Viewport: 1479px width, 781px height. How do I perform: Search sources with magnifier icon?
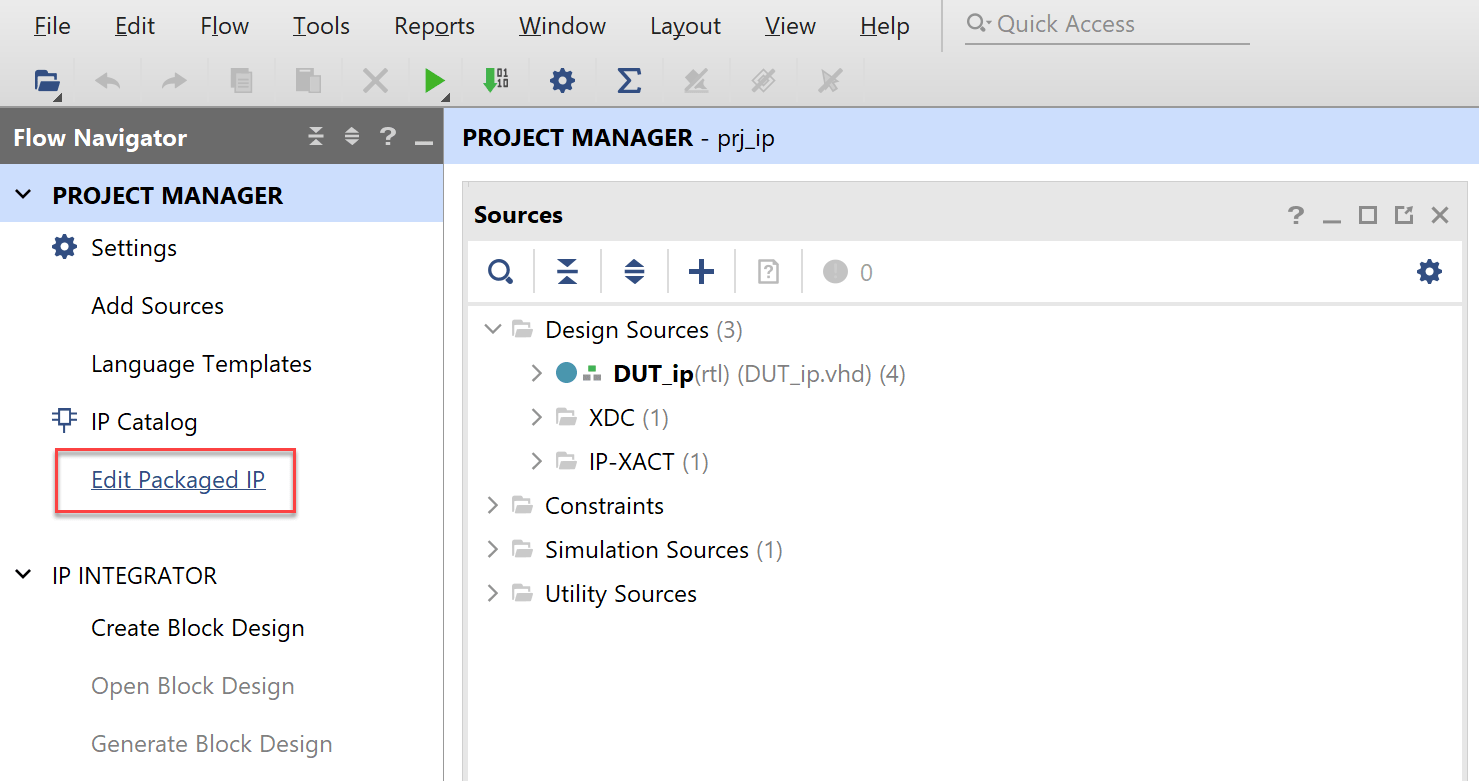pyautogui.click(x=500, y=272)
